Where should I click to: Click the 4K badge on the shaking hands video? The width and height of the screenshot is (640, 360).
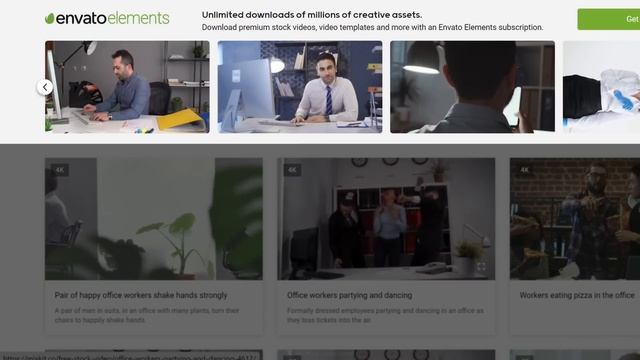(60, 170)
